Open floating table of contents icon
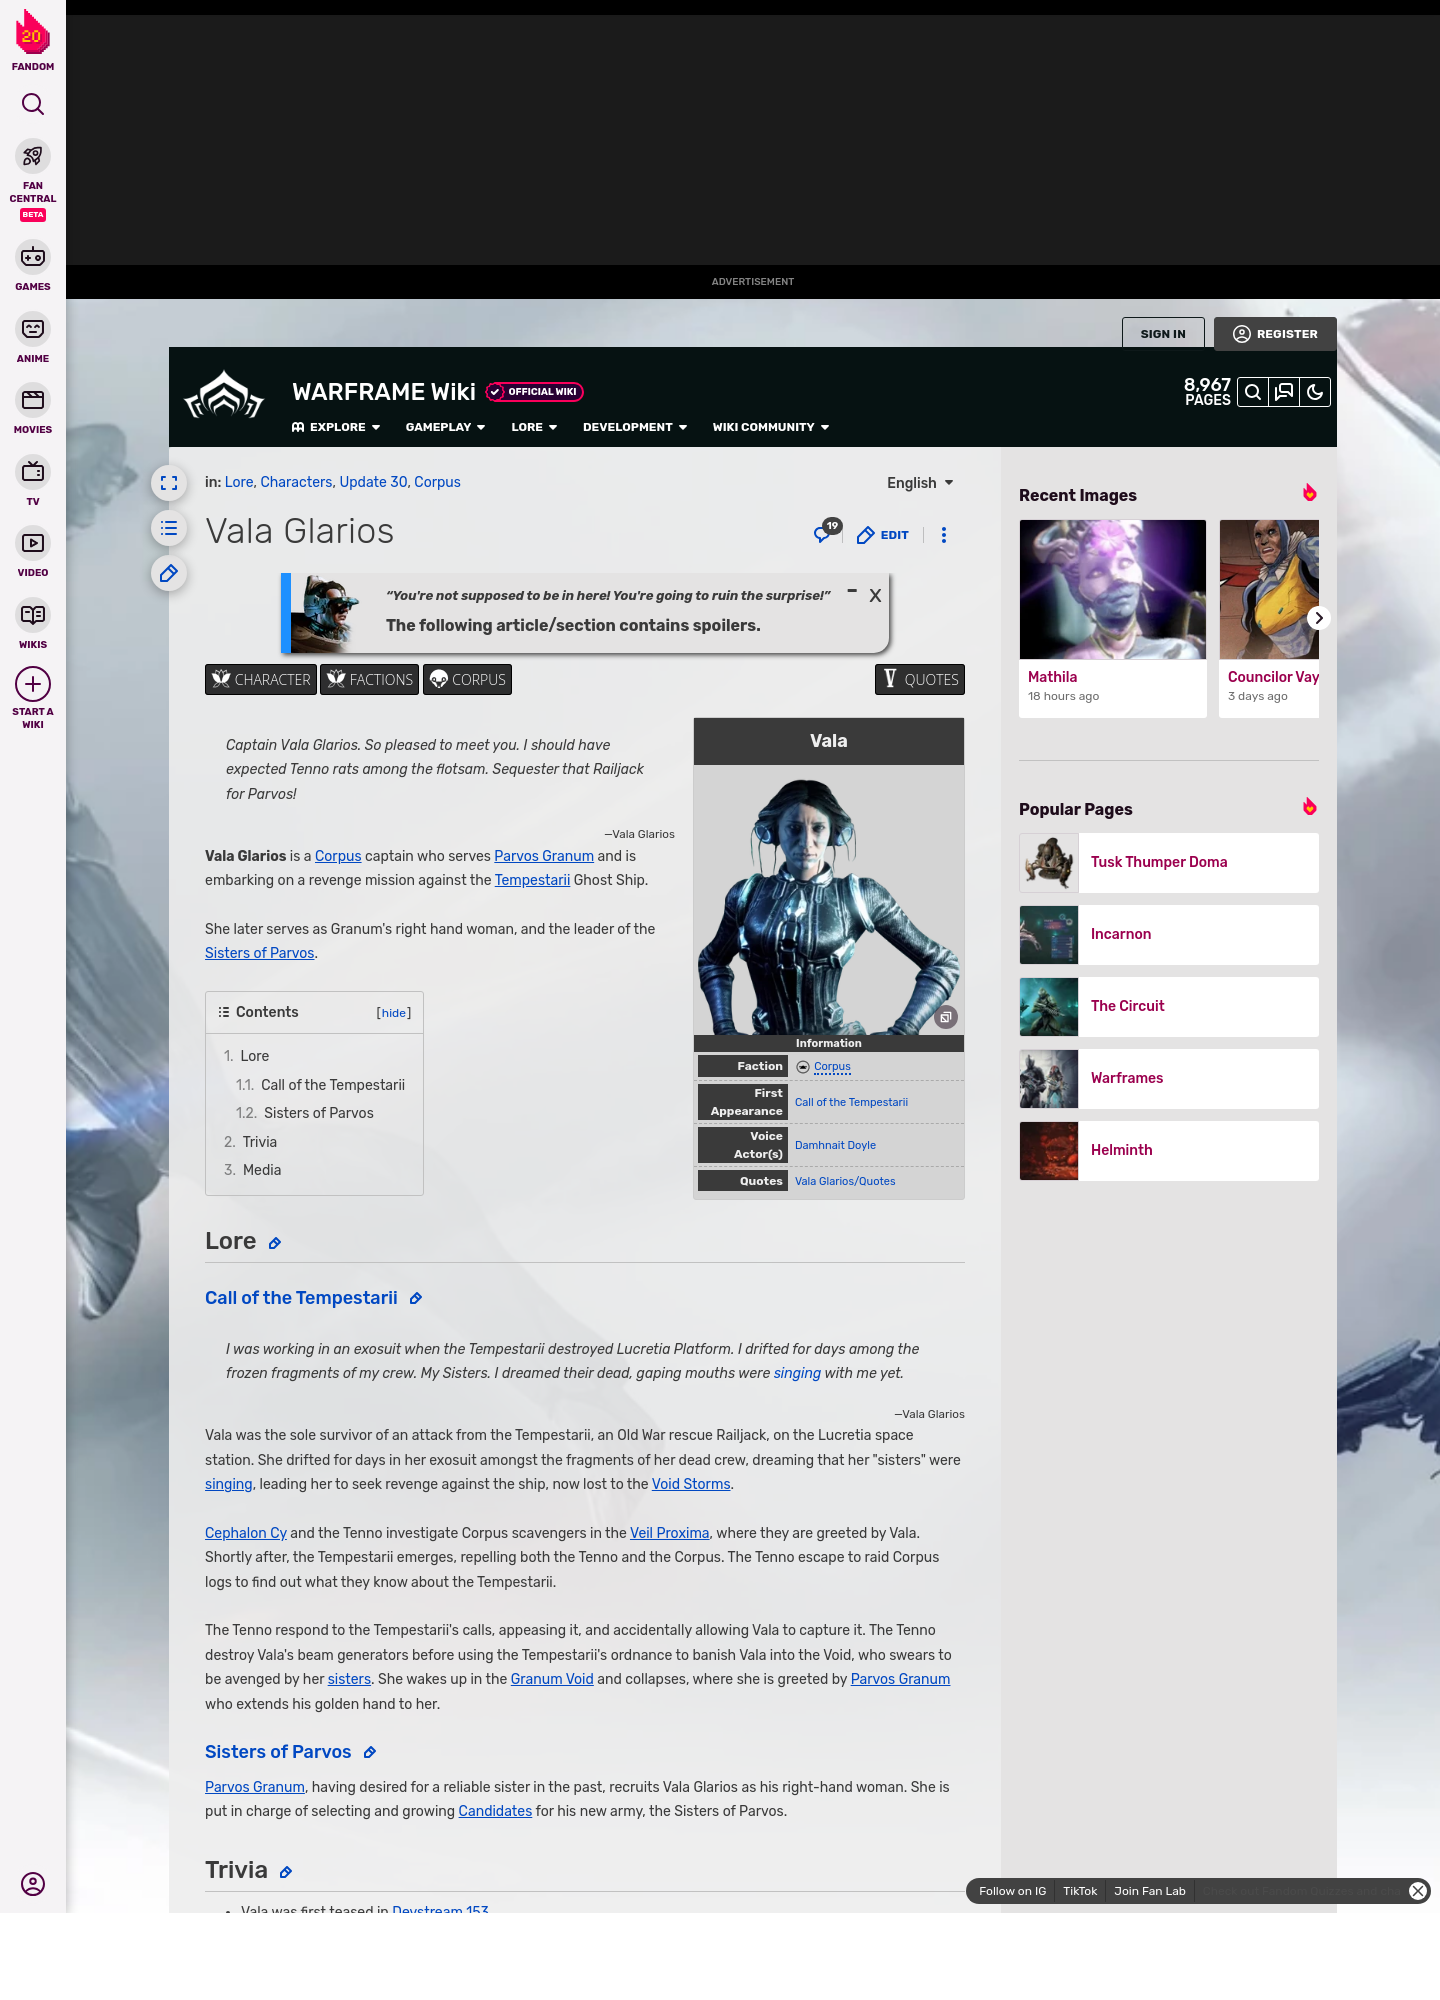The height and width of the screenshot is (2000, 1440). [169, 528]
